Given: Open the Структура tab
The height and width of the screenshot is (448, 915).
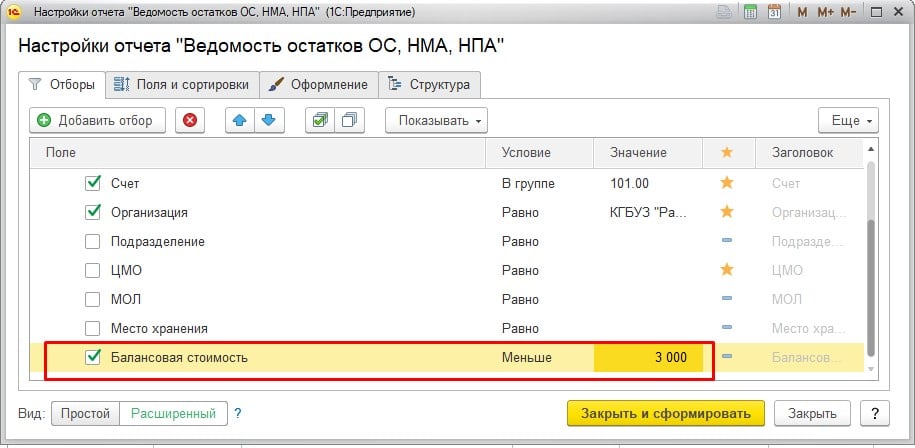Looking at the screenshot, I should point(429,84).
